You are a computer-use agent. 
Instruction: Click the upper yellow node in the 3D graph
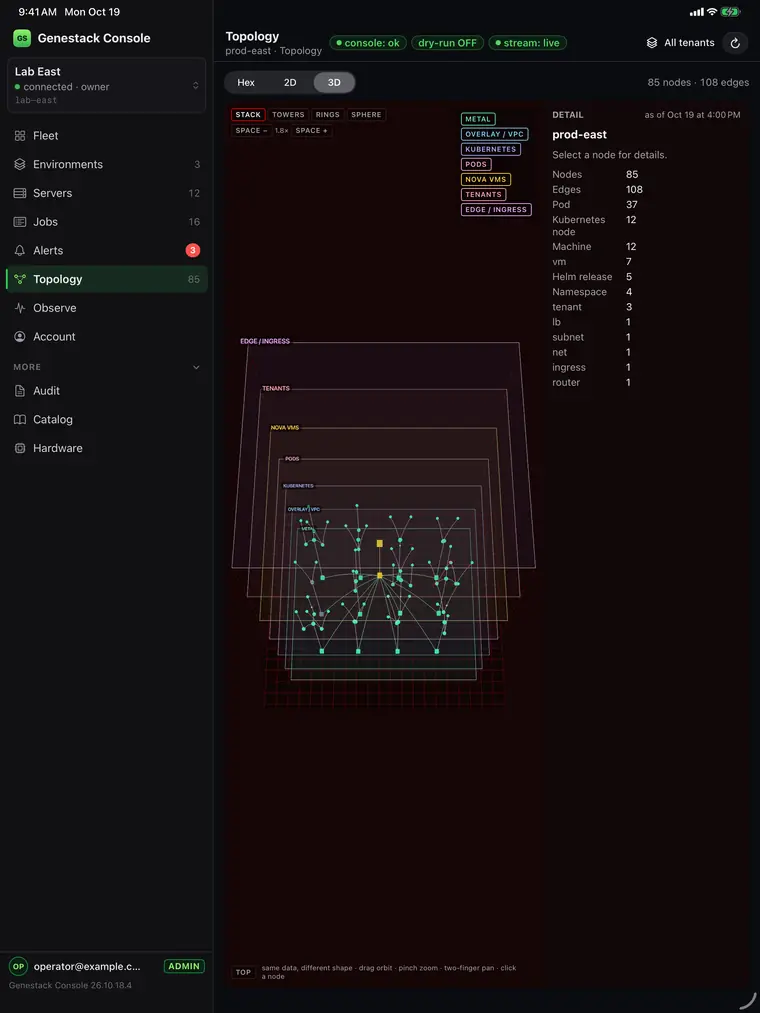pyautogui.click(x=379, y=544)
